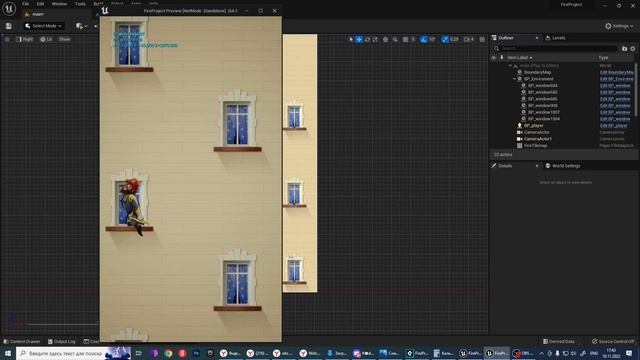Create new folder in Outliner
This screenshot has width=640, height=360.
[x=624, y=49]
